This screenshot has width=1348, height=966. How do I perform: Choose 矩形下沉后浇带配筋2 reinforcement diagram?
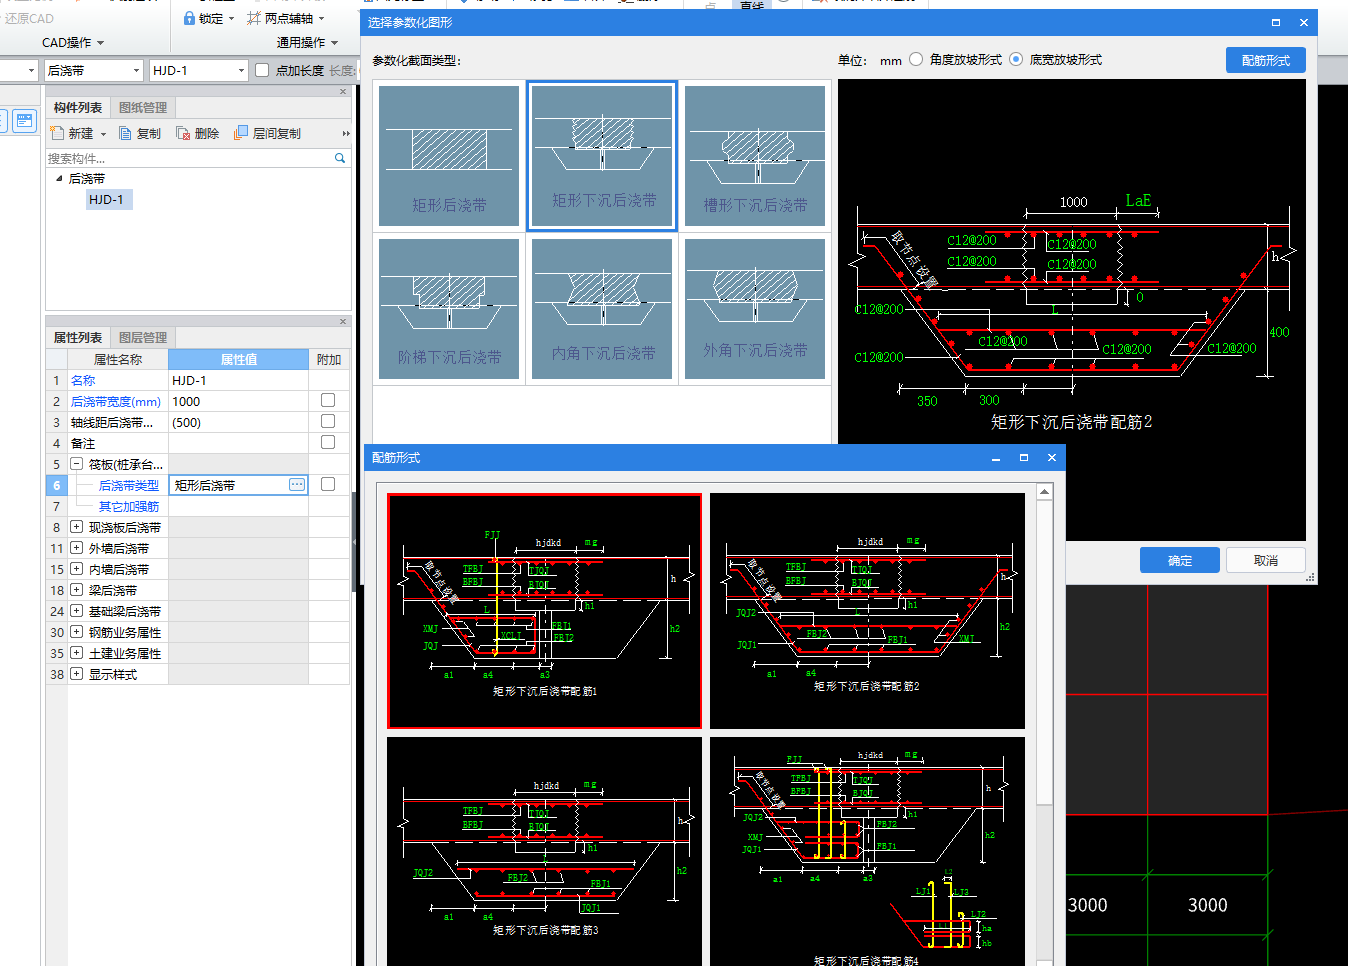click(867, 611)
